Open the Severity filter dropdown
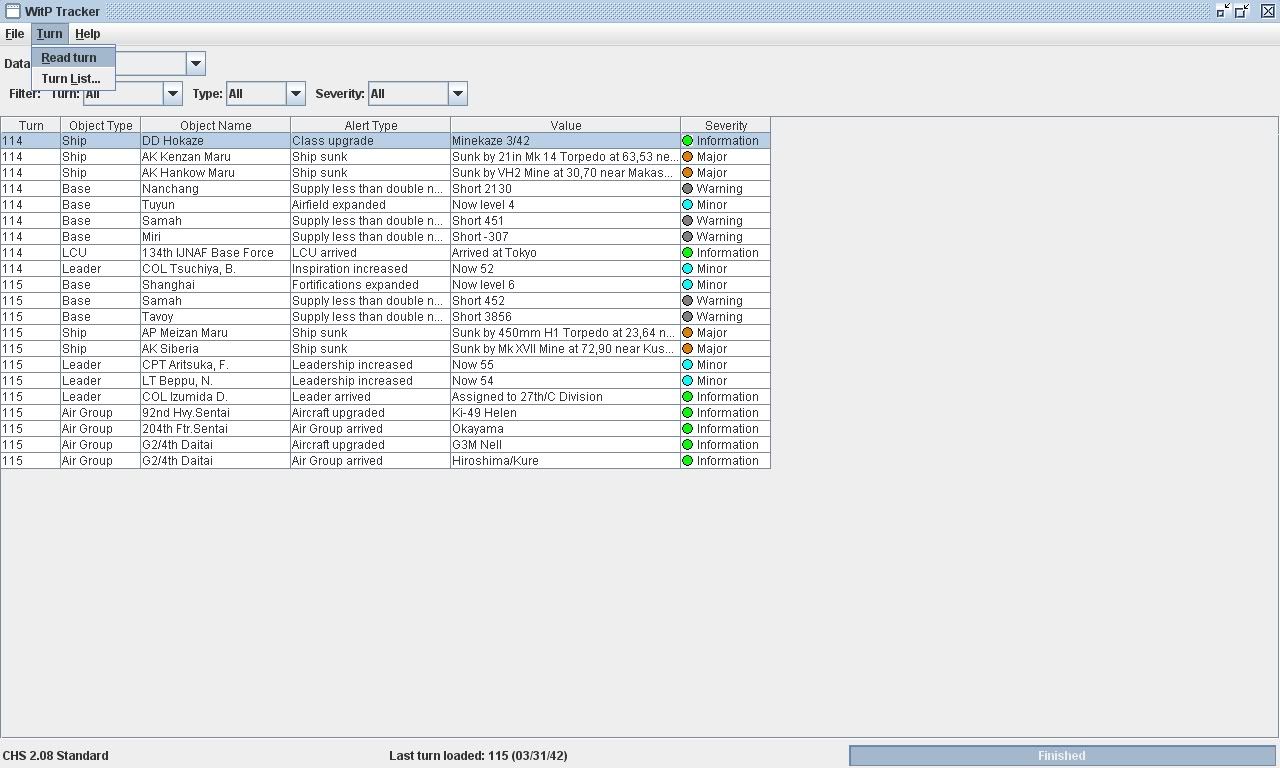This screenshot has height=768, width=1280. coord(457,94)
